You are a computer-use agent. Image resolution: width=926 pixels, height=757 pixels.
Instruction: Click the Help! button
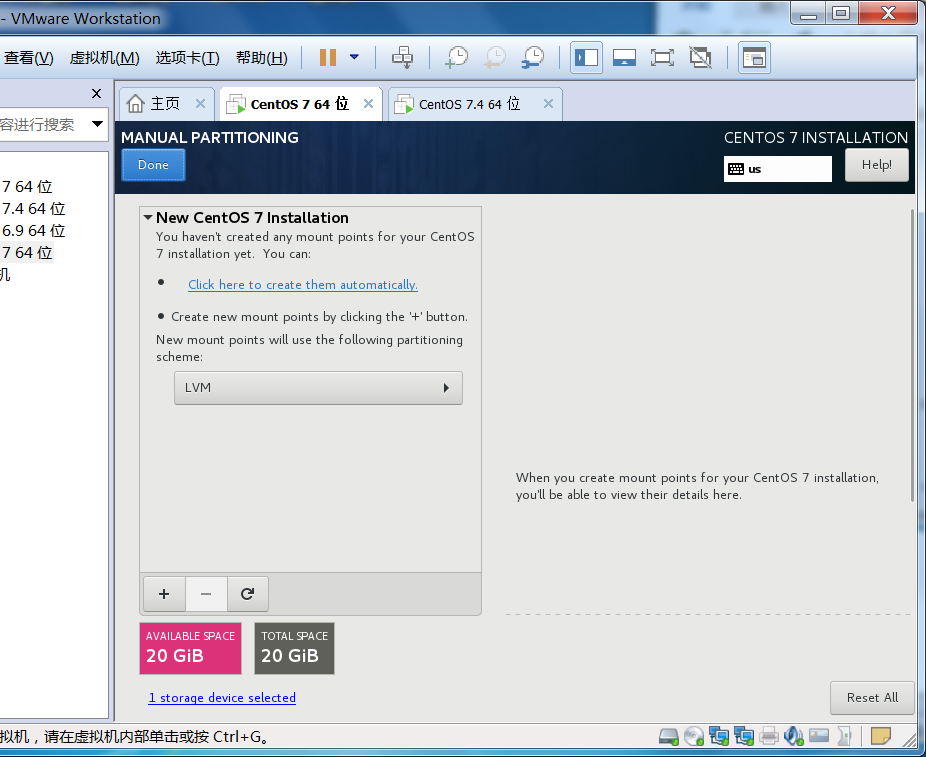[876, 165]
